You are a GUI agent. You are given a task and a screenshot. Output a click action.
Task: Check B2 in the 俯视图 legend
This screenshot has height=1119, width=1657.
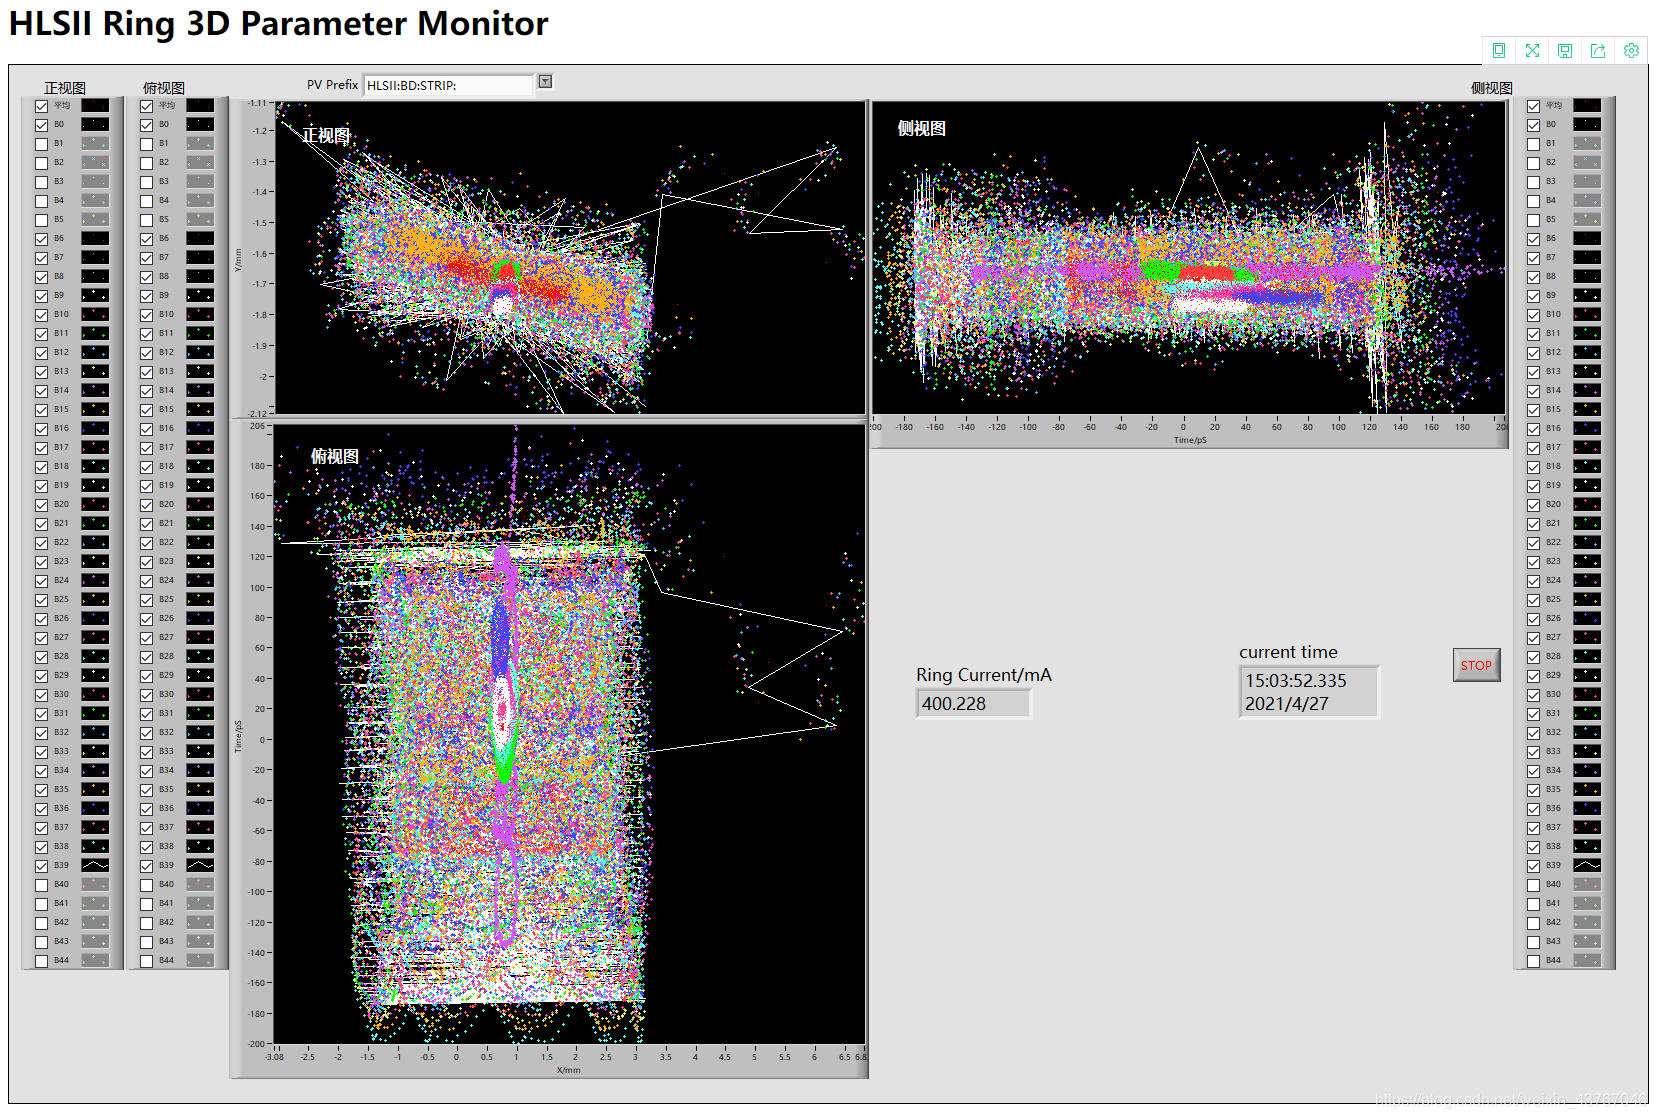coord(146,163)
